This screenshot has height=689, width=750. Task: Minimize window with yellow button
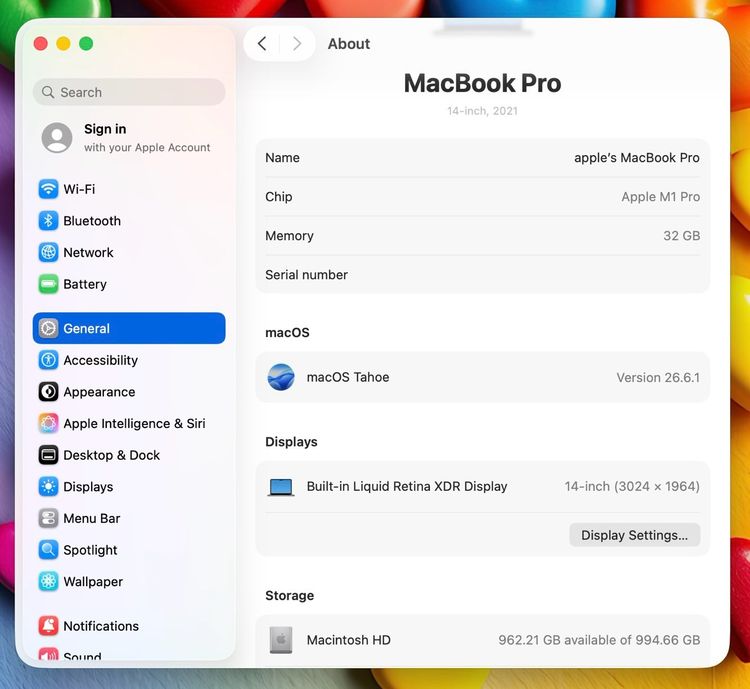(63, 44)
